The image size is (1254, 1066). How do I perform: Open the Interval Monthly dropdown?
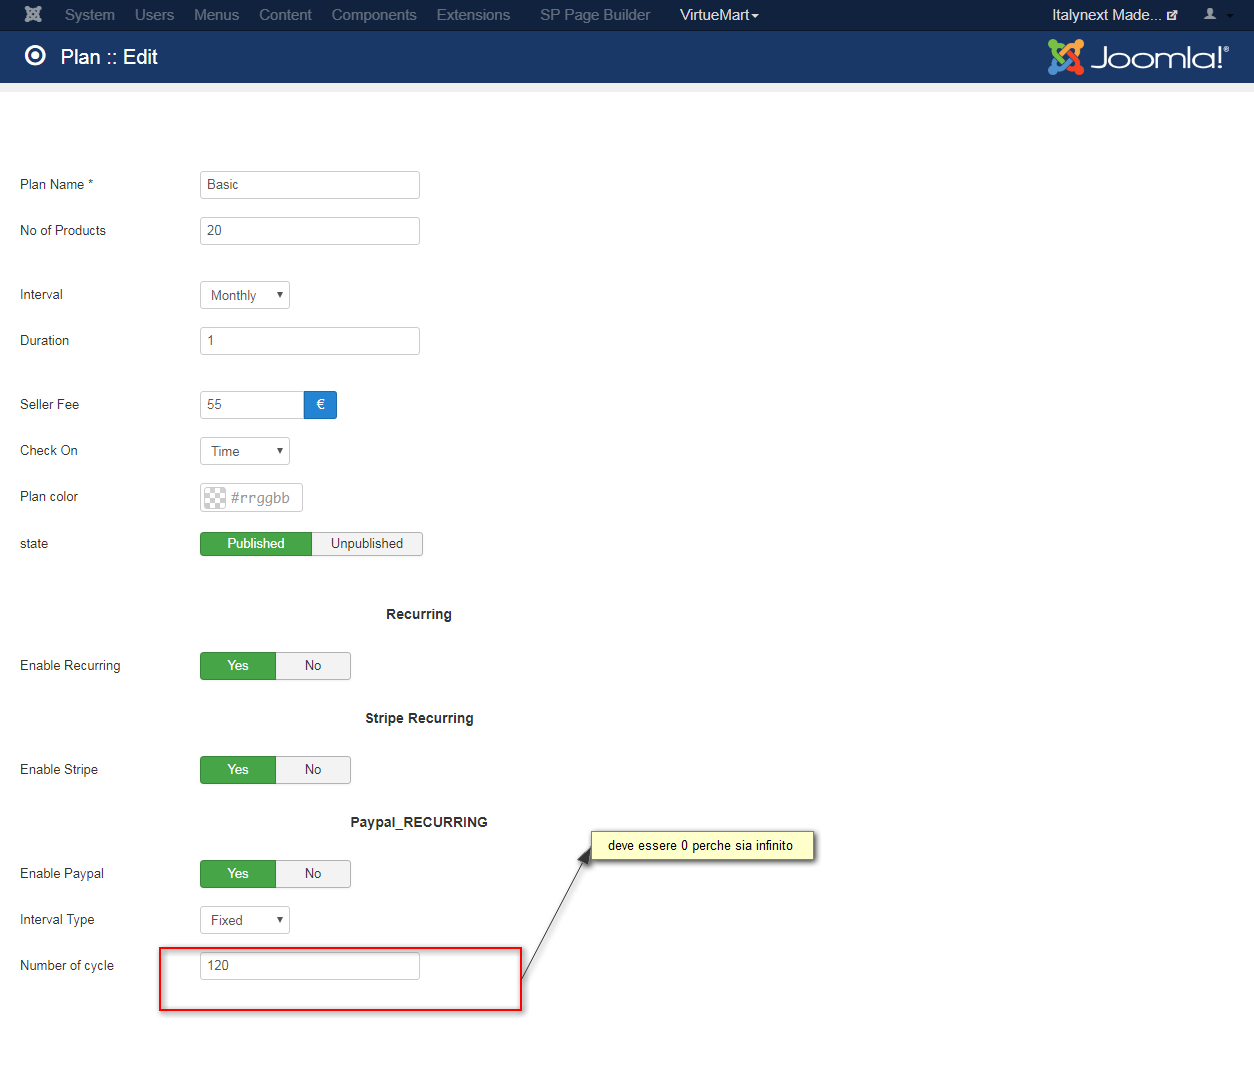click(245, 295)
